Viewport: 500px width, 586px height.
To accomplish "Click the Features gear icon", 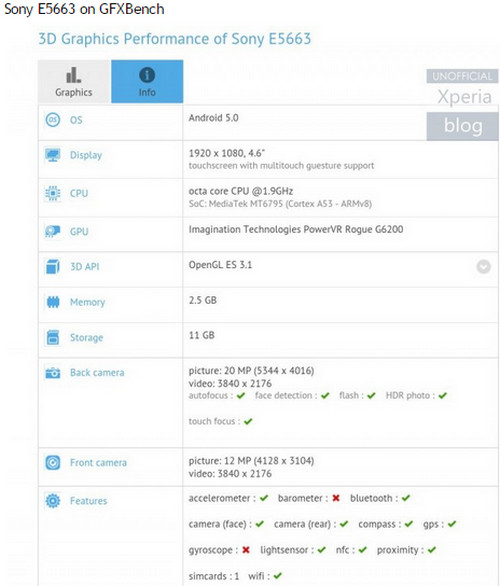I will click(53, 501).
